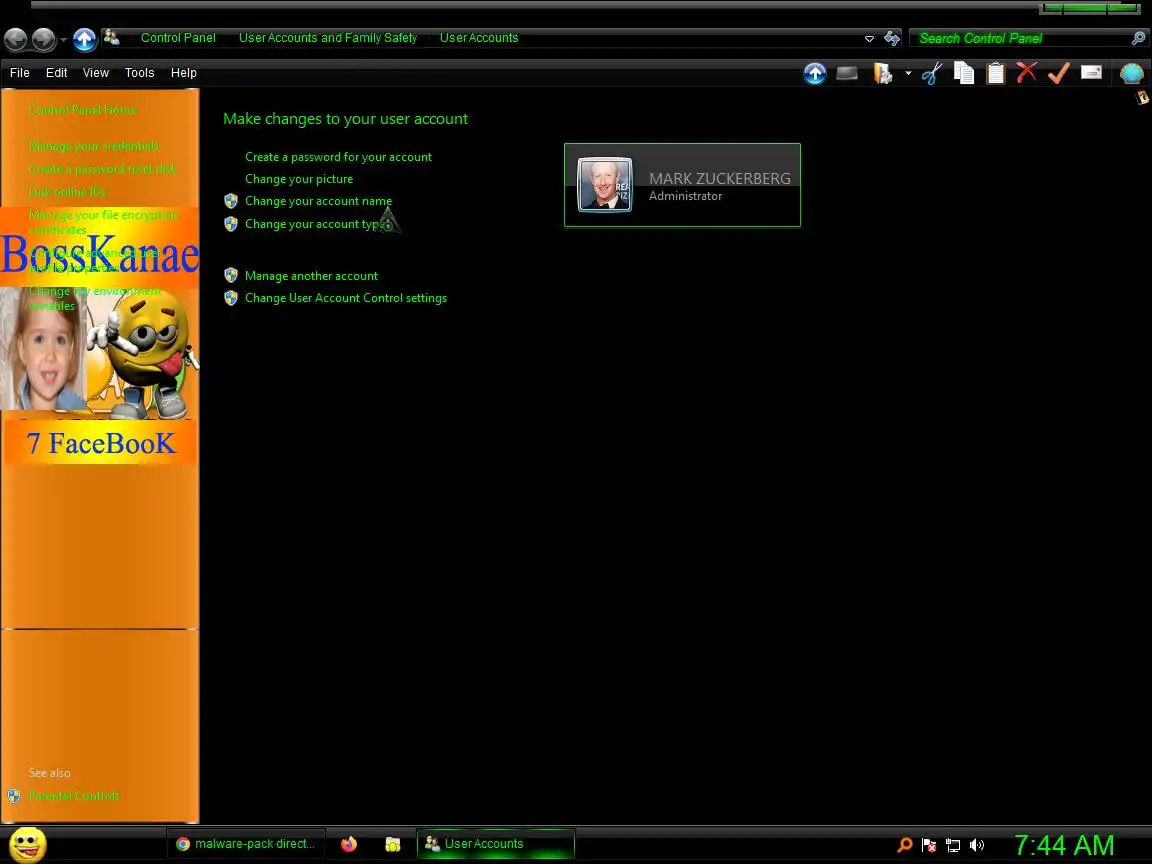This screenshot has height=864, width=1152.
Task: Open the Folder Options toolbar icon
Action: tap(882, 73)
